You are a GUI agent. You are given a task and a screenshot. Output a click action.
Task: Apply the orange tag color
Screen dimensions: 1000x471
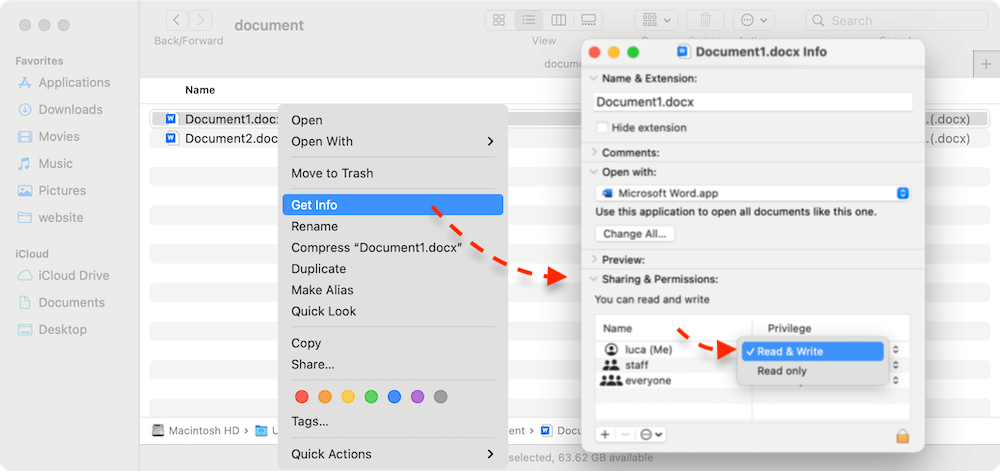tap(325, 397)
